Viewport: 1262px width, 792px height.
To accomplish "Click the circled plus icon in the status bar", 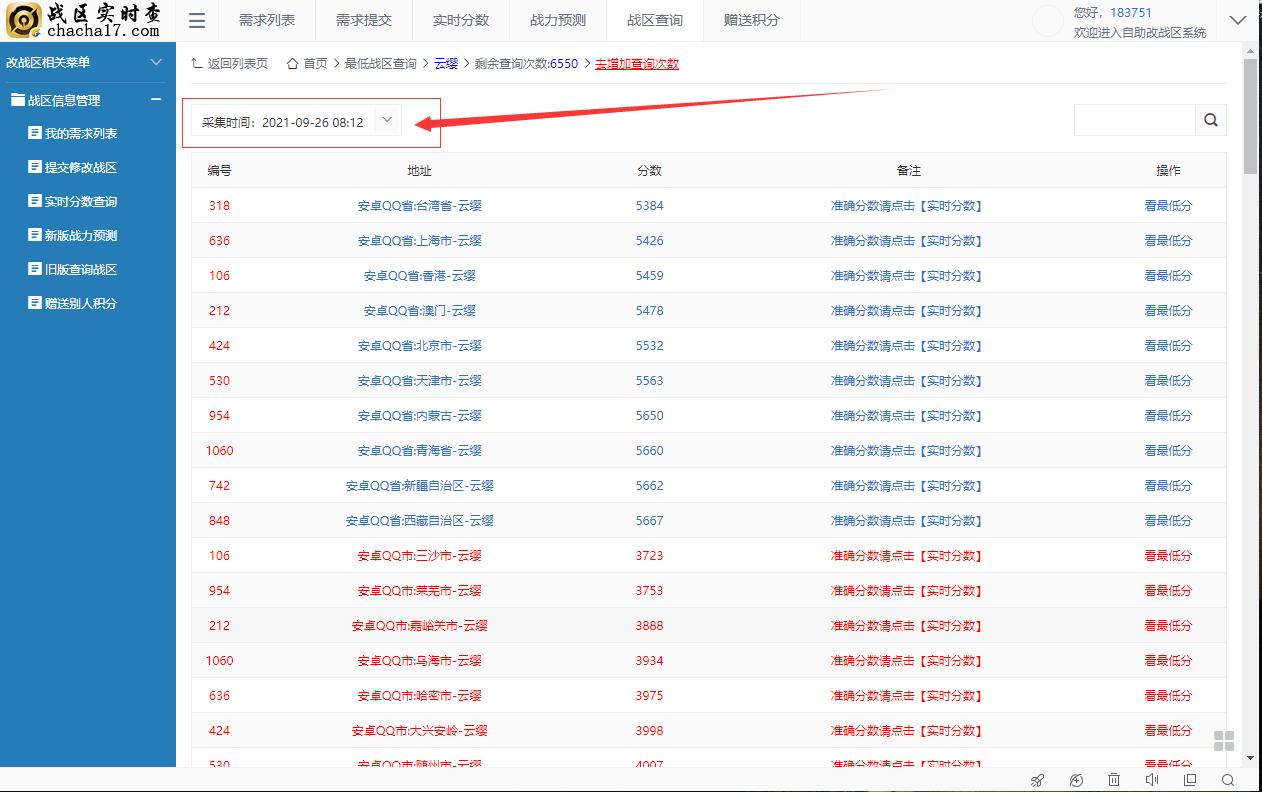I will [x=1075, y=779].
